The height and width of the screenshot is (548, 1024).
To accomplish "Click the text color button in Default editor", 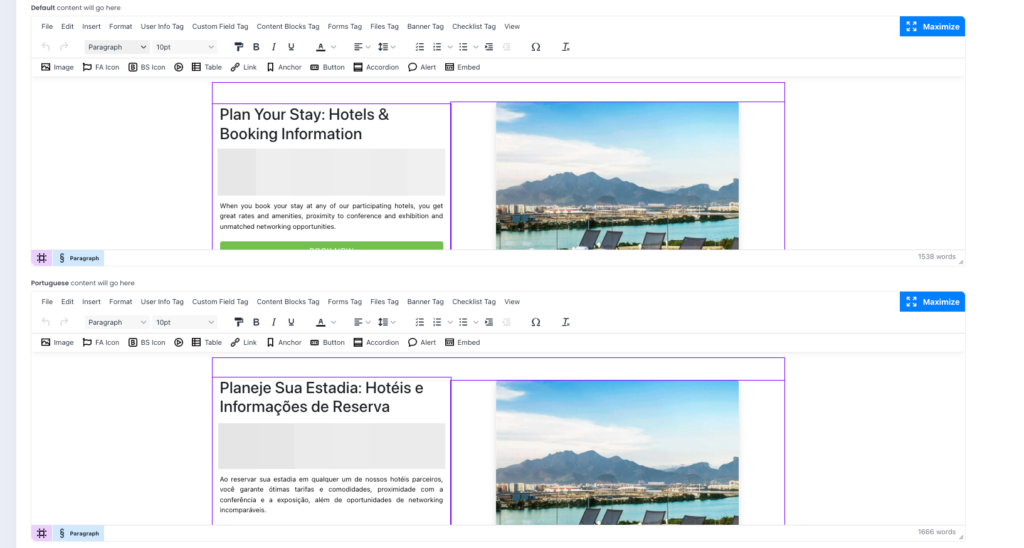I will tap(320, 47).
